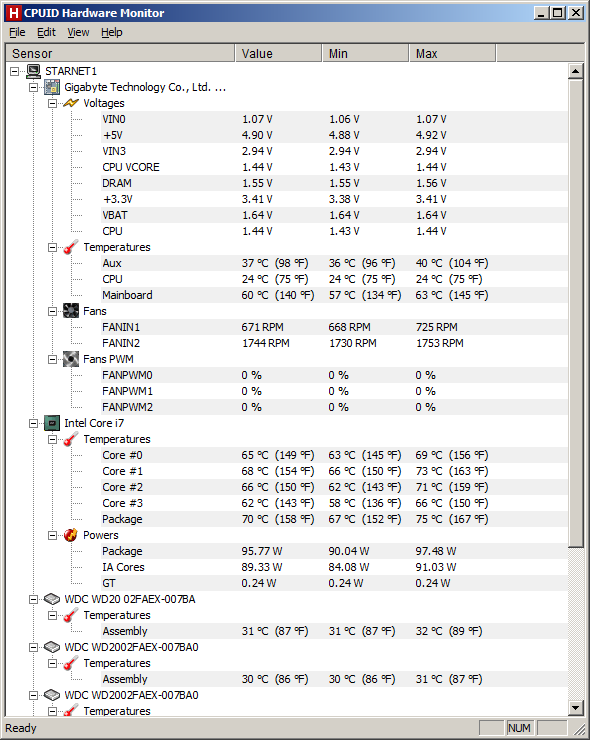Click the CPUID Hardware Monitor title bar logo
The image size is (590, 740).
click(14, 13)
